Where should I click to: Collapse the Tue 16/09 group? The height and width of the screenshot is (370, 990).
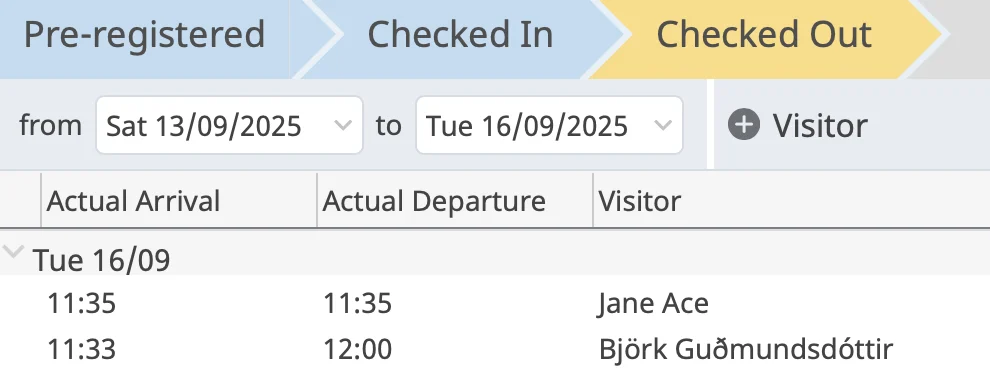[12, 253]
